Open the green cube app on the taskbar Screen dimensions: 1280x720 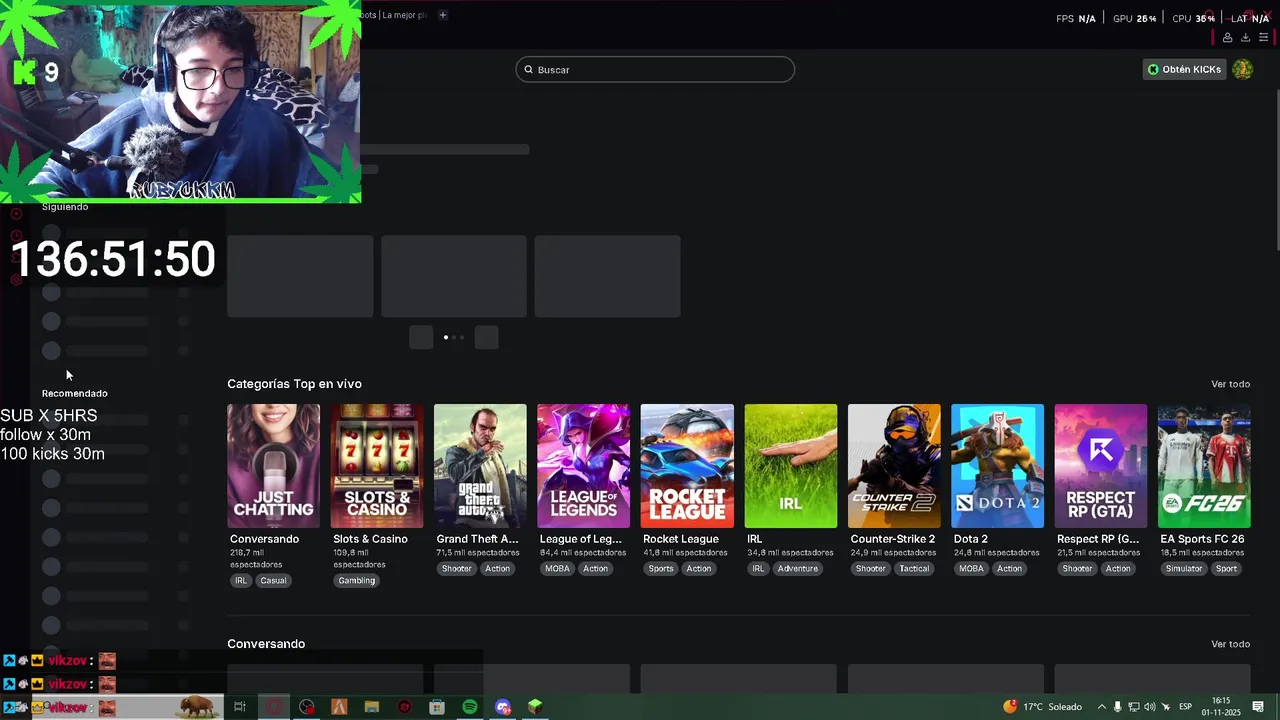[535, 707]
